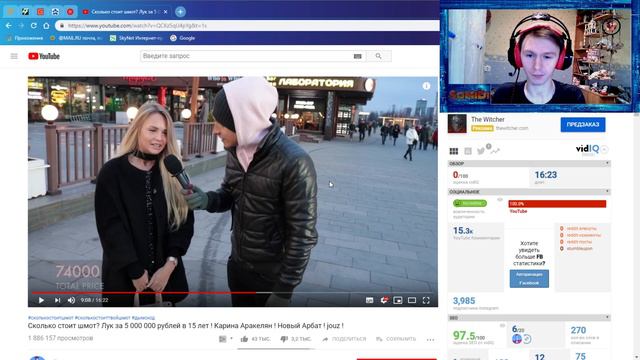Collapse the SEO section

607,318
